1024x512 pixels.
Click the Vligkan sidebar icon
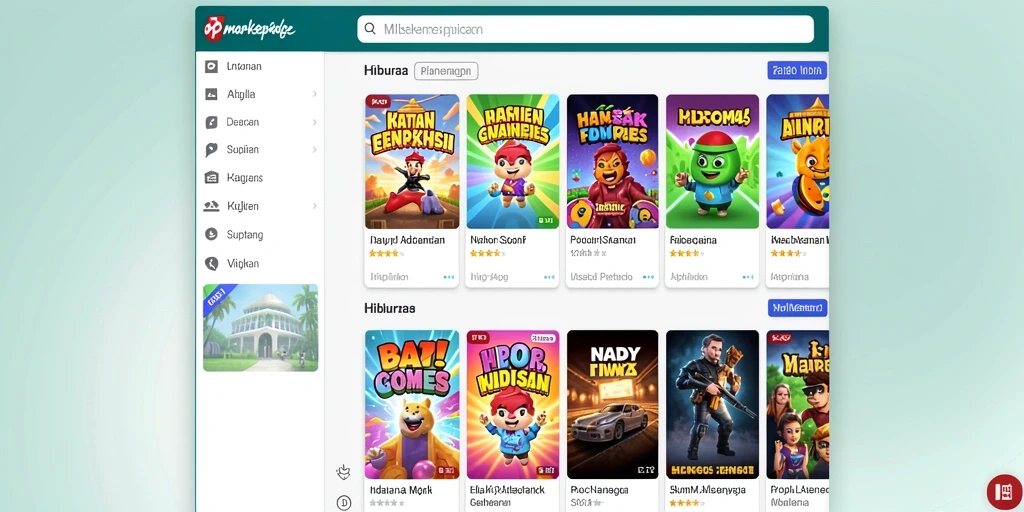coord(211,264)
